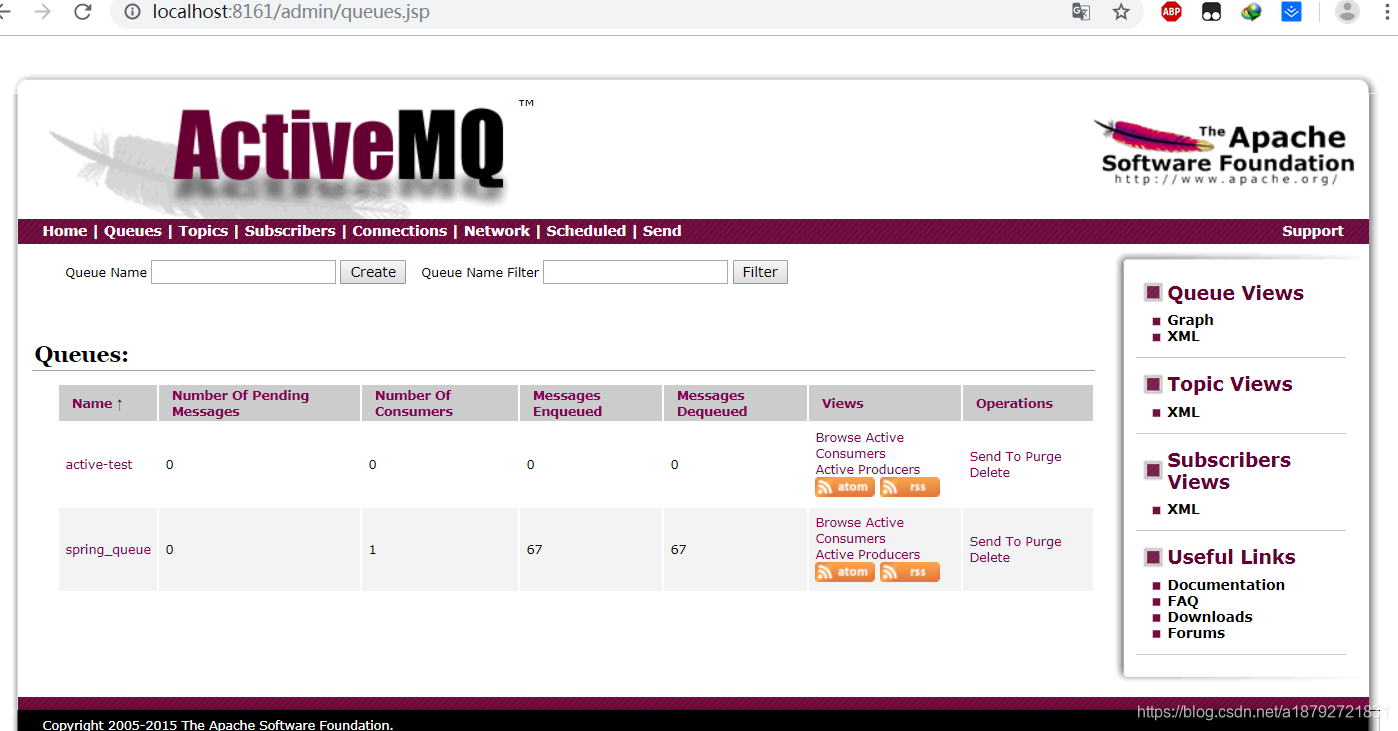Select Network in the navigation bar
Image resolution: width=1398 pixels, height=731 pixels.
click(497, 231)
